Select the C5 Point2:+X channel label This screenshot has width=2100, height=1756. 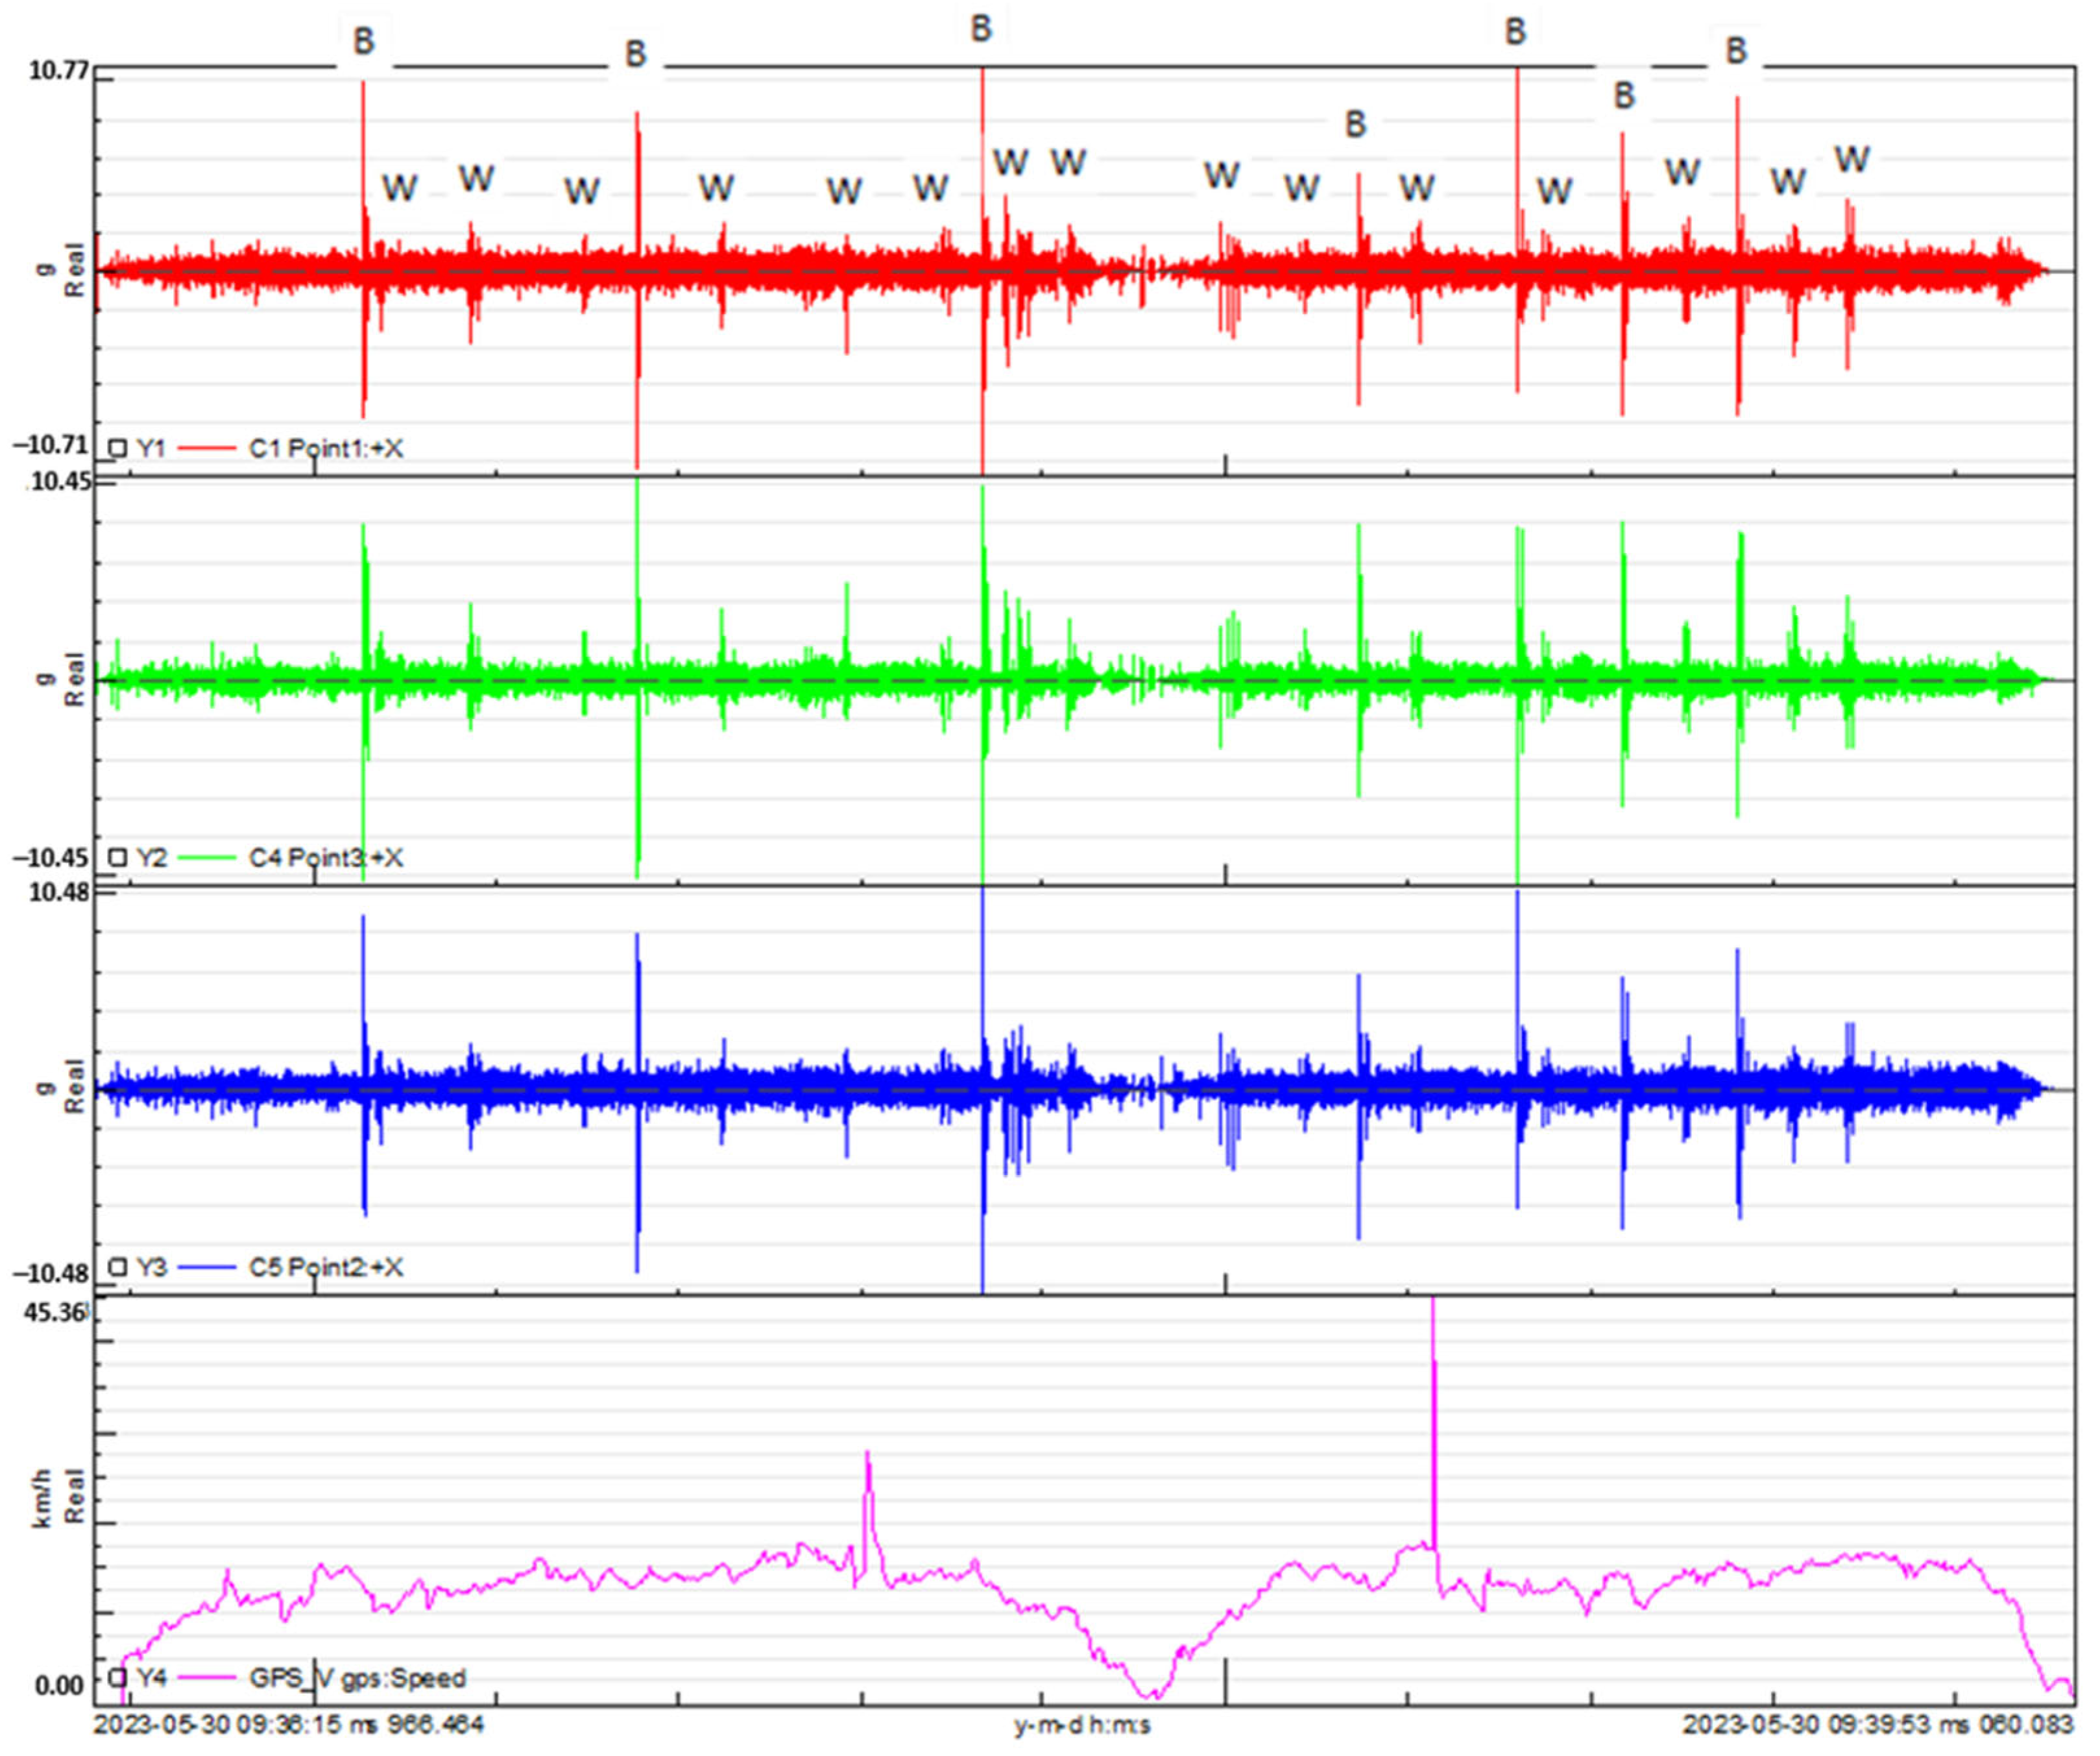click(326, 1267)
